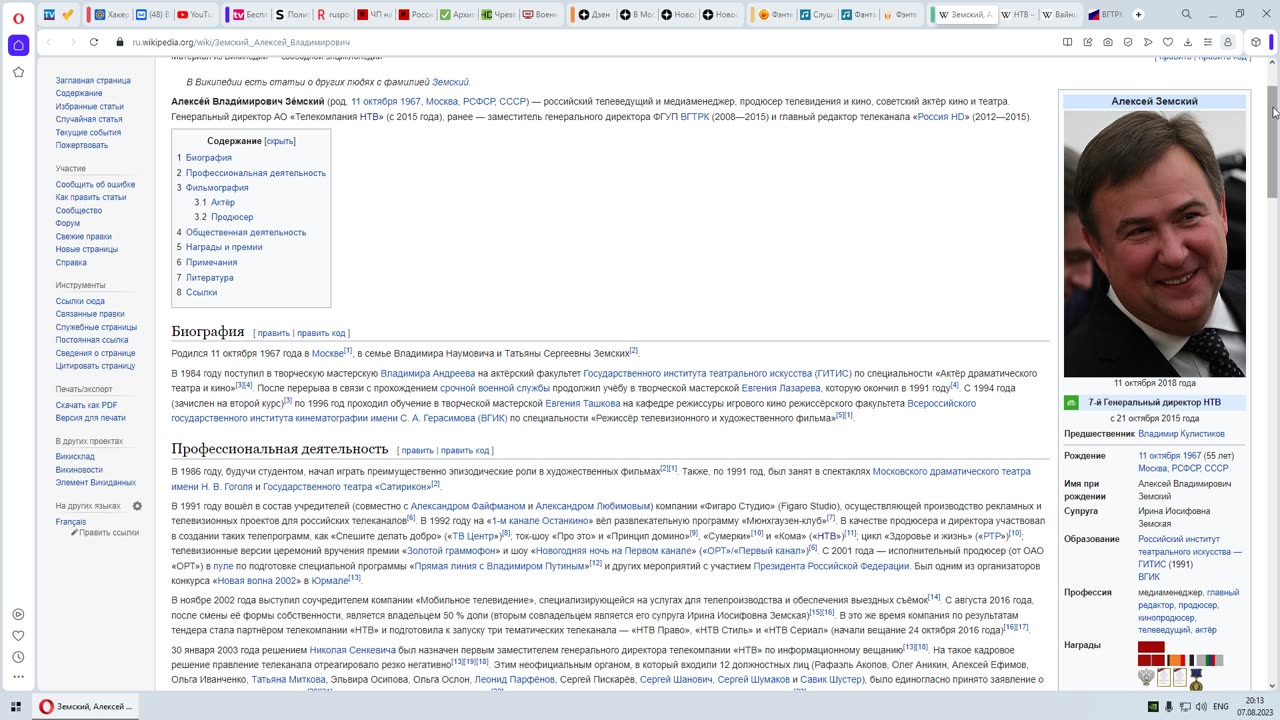Open the Сообщить об ошибке link

point(95,185)
